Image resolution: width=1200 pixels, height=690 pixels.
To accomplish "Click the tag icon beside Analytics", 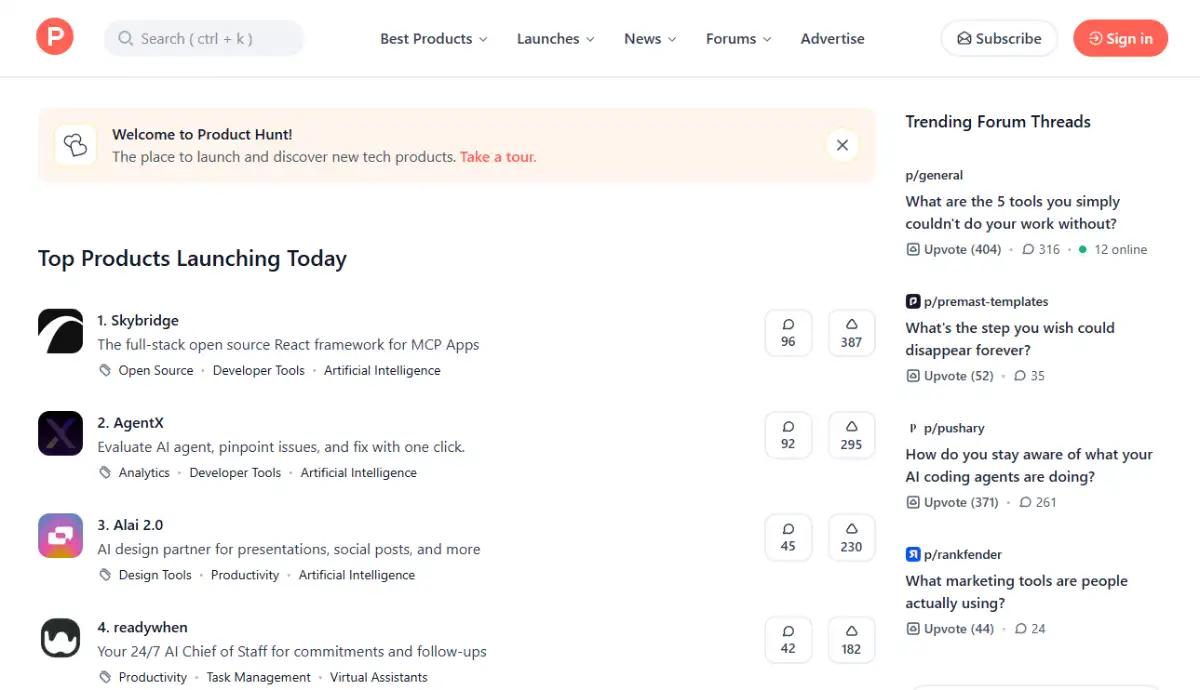I will pyautogui.click(x=105, y=472).
